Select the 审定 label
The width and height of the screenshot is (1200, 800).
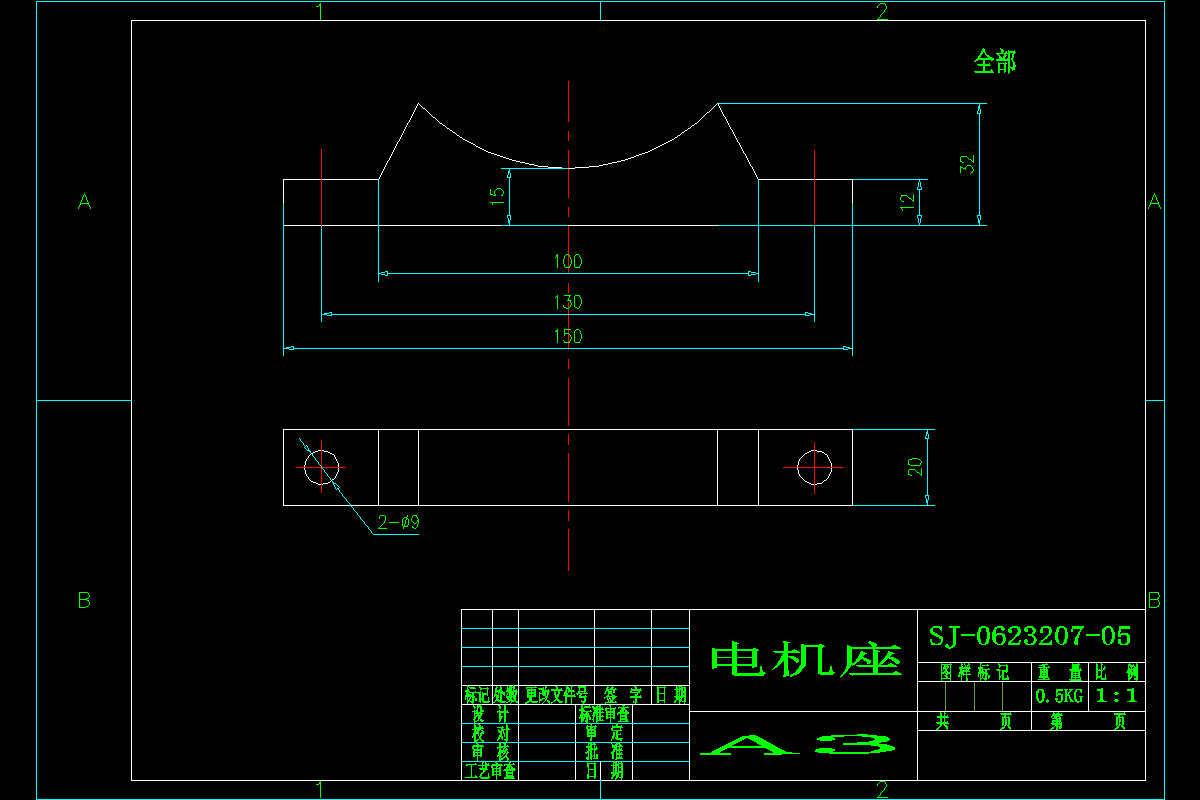click(604, 733)
